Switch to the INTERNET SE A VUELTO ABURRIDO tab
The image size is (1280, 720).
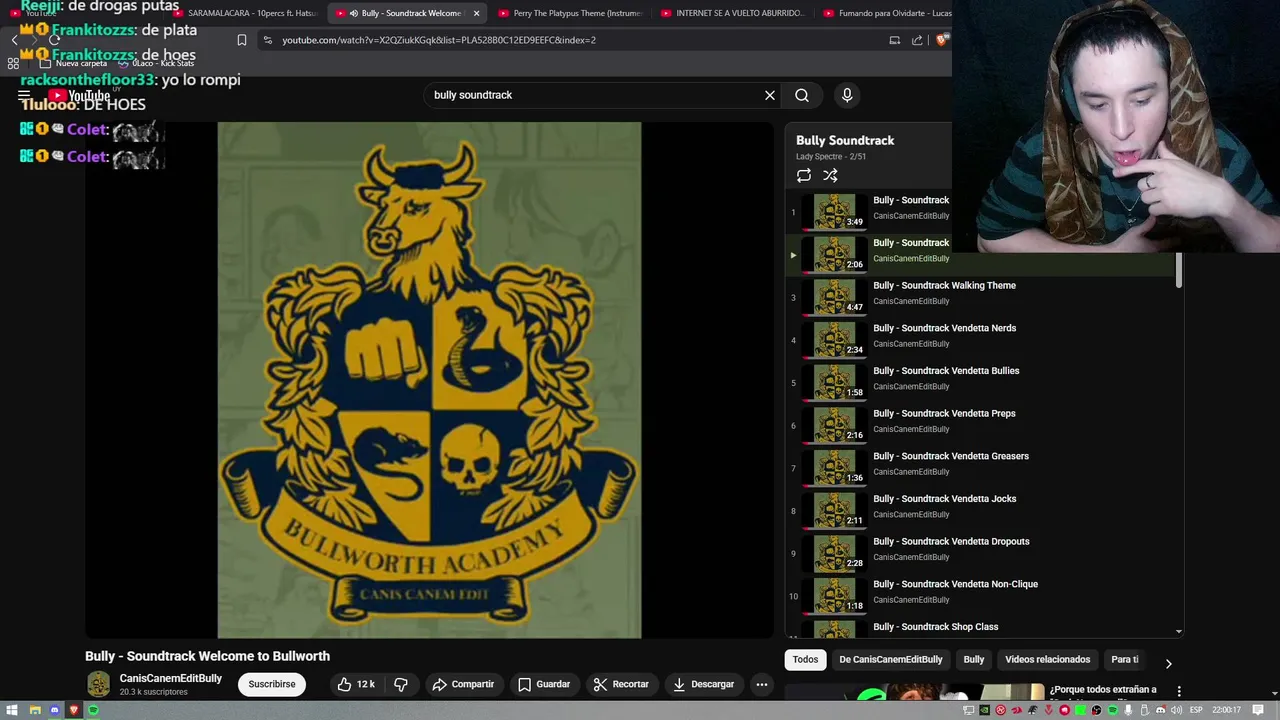pos(732,13)
